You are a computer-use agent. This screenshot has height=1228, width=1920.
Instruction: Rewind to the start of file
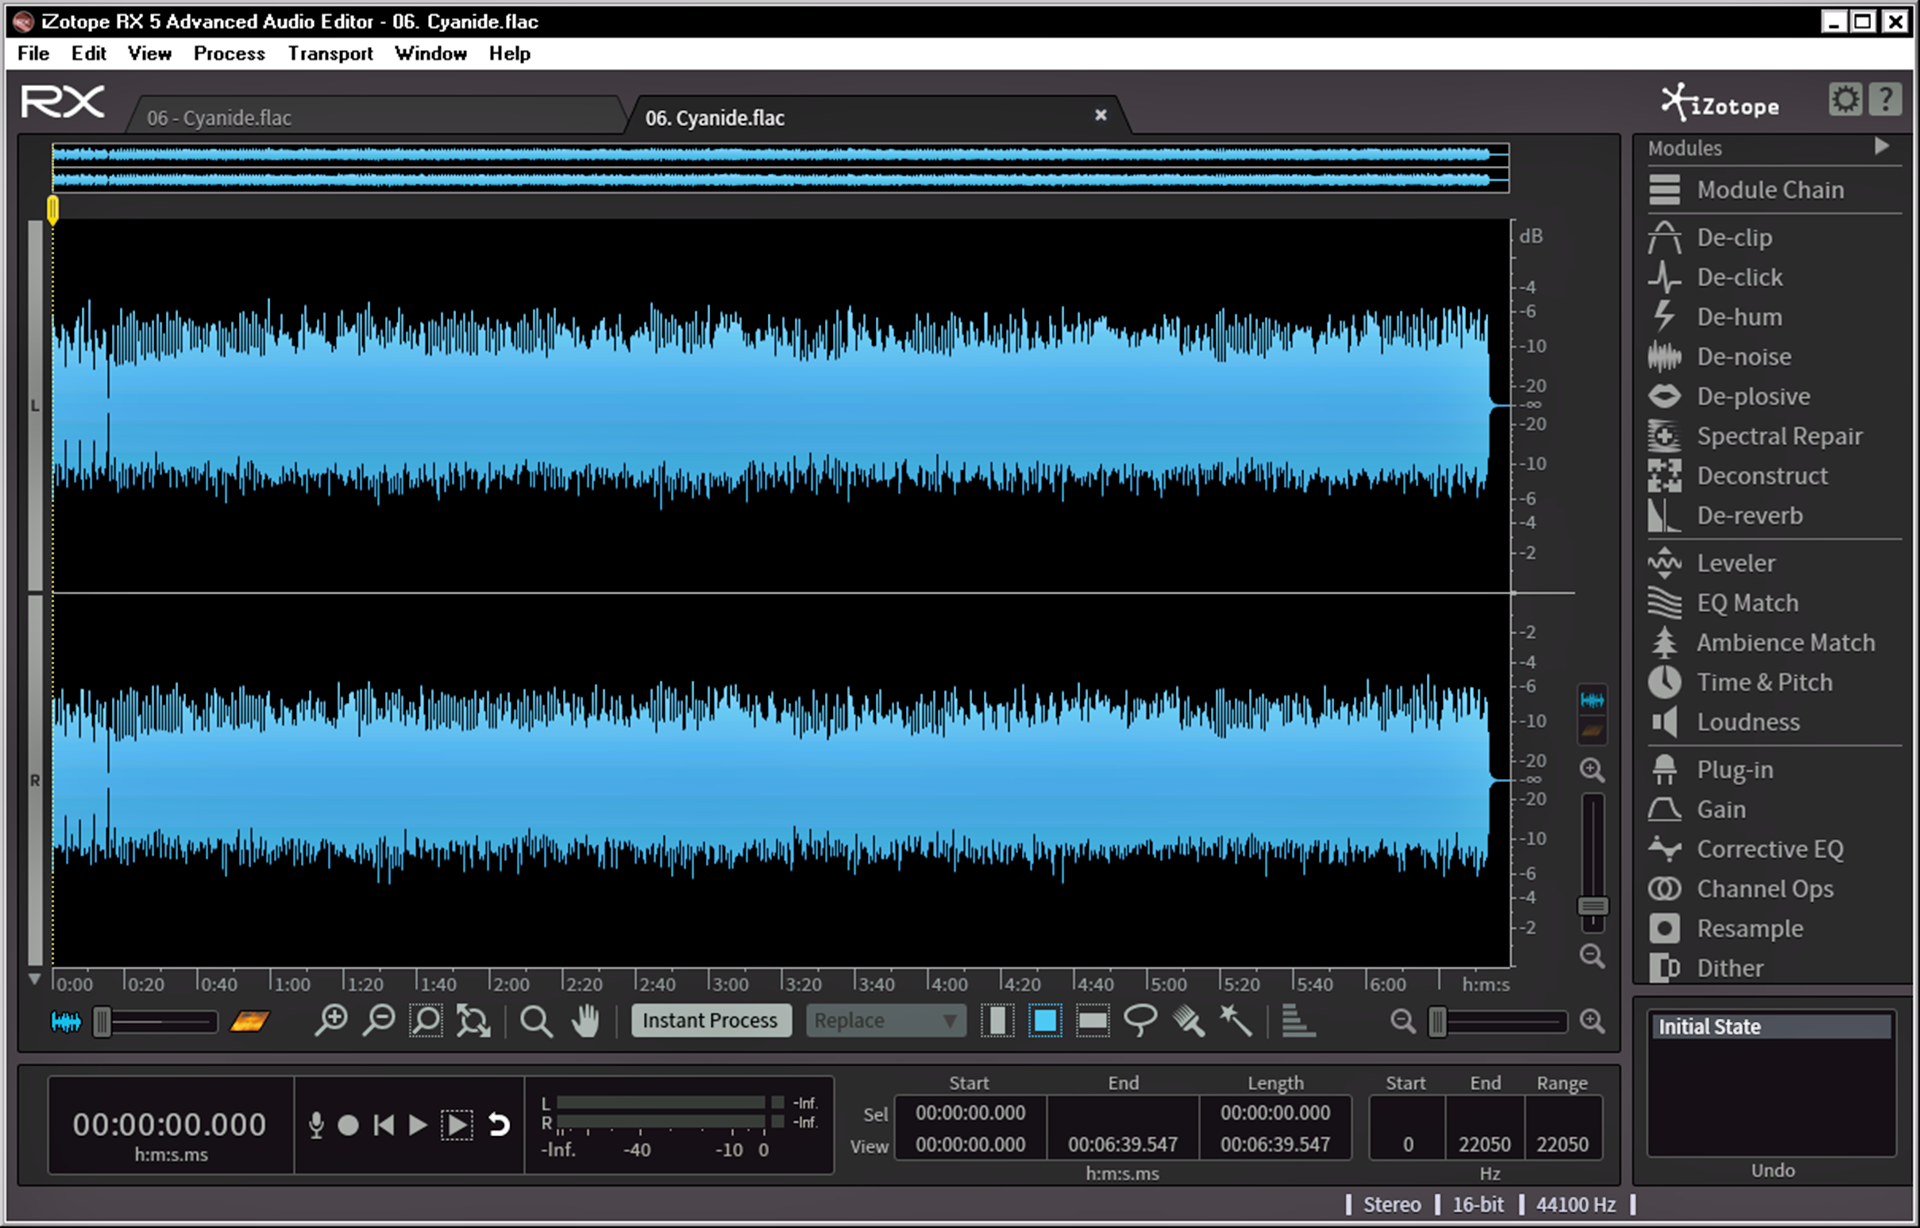coord(383,1125)
